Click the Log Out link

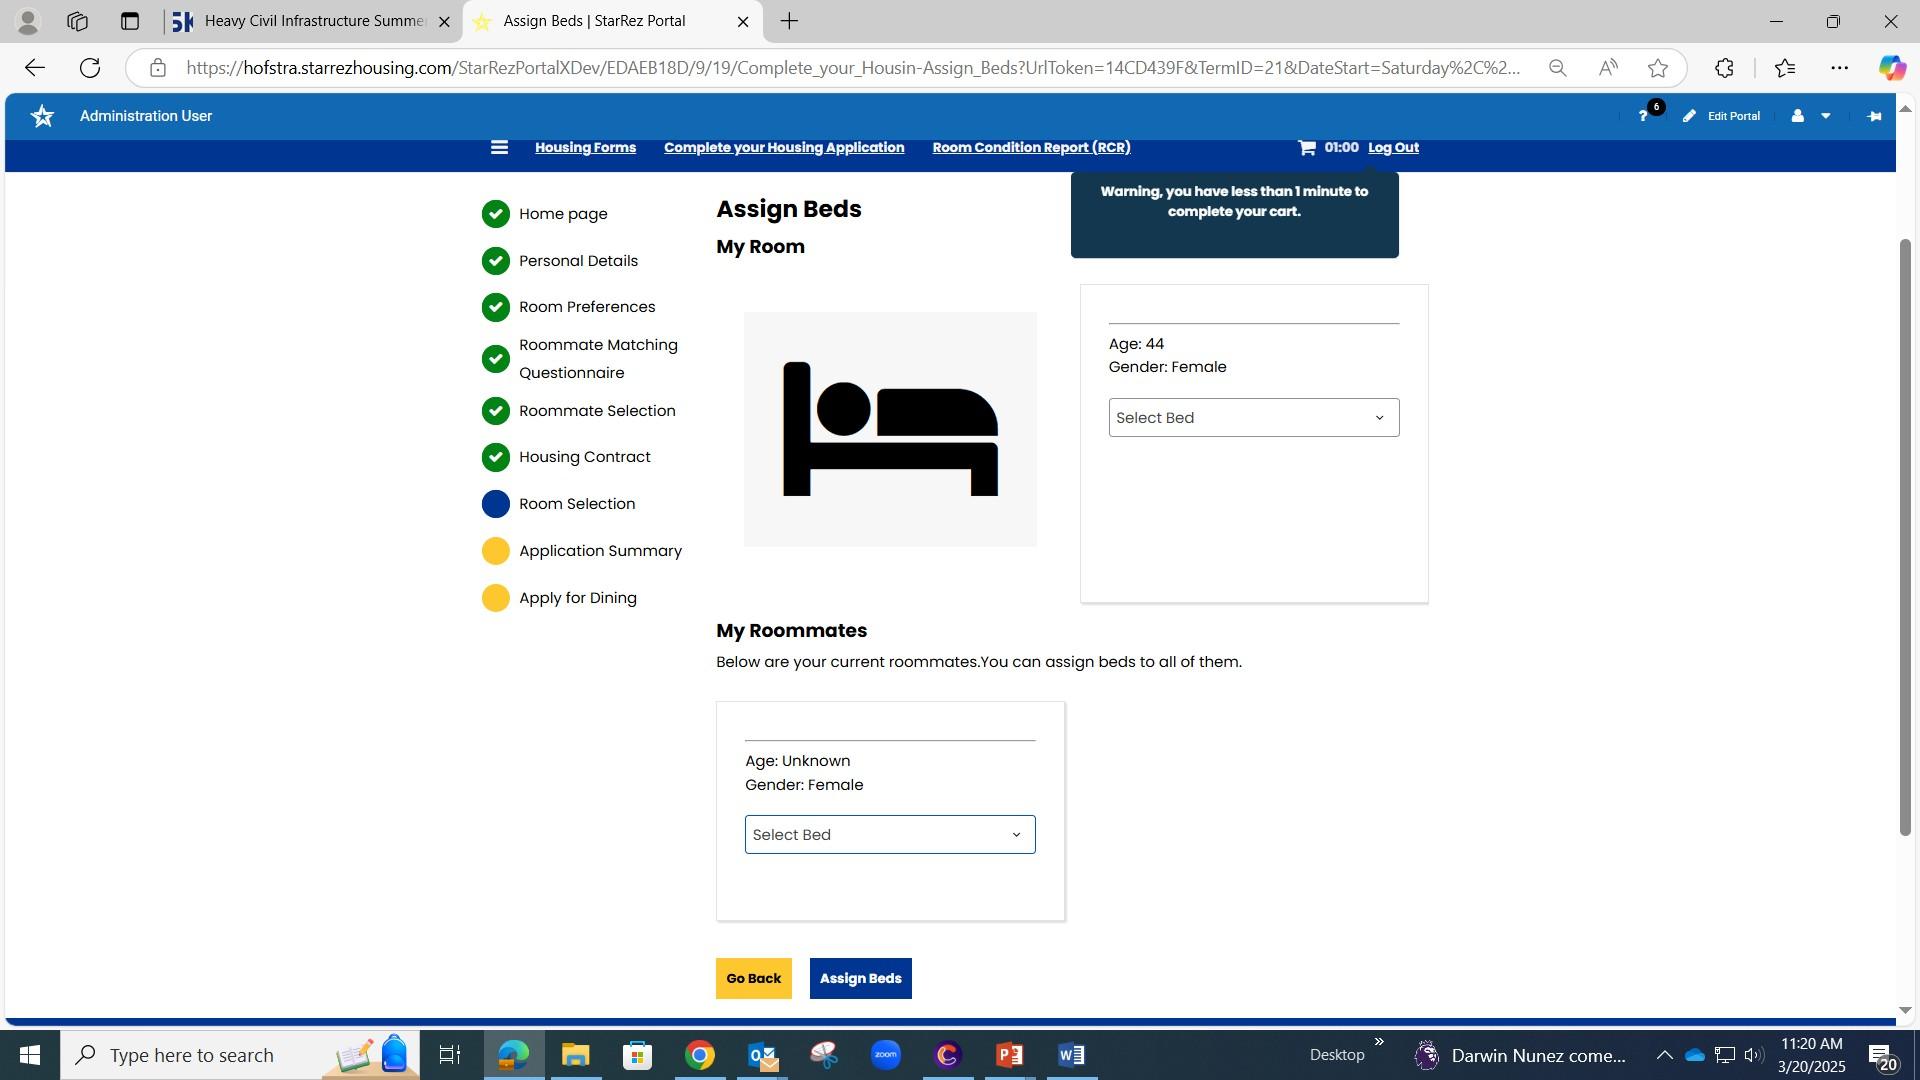coord(1393,148)
